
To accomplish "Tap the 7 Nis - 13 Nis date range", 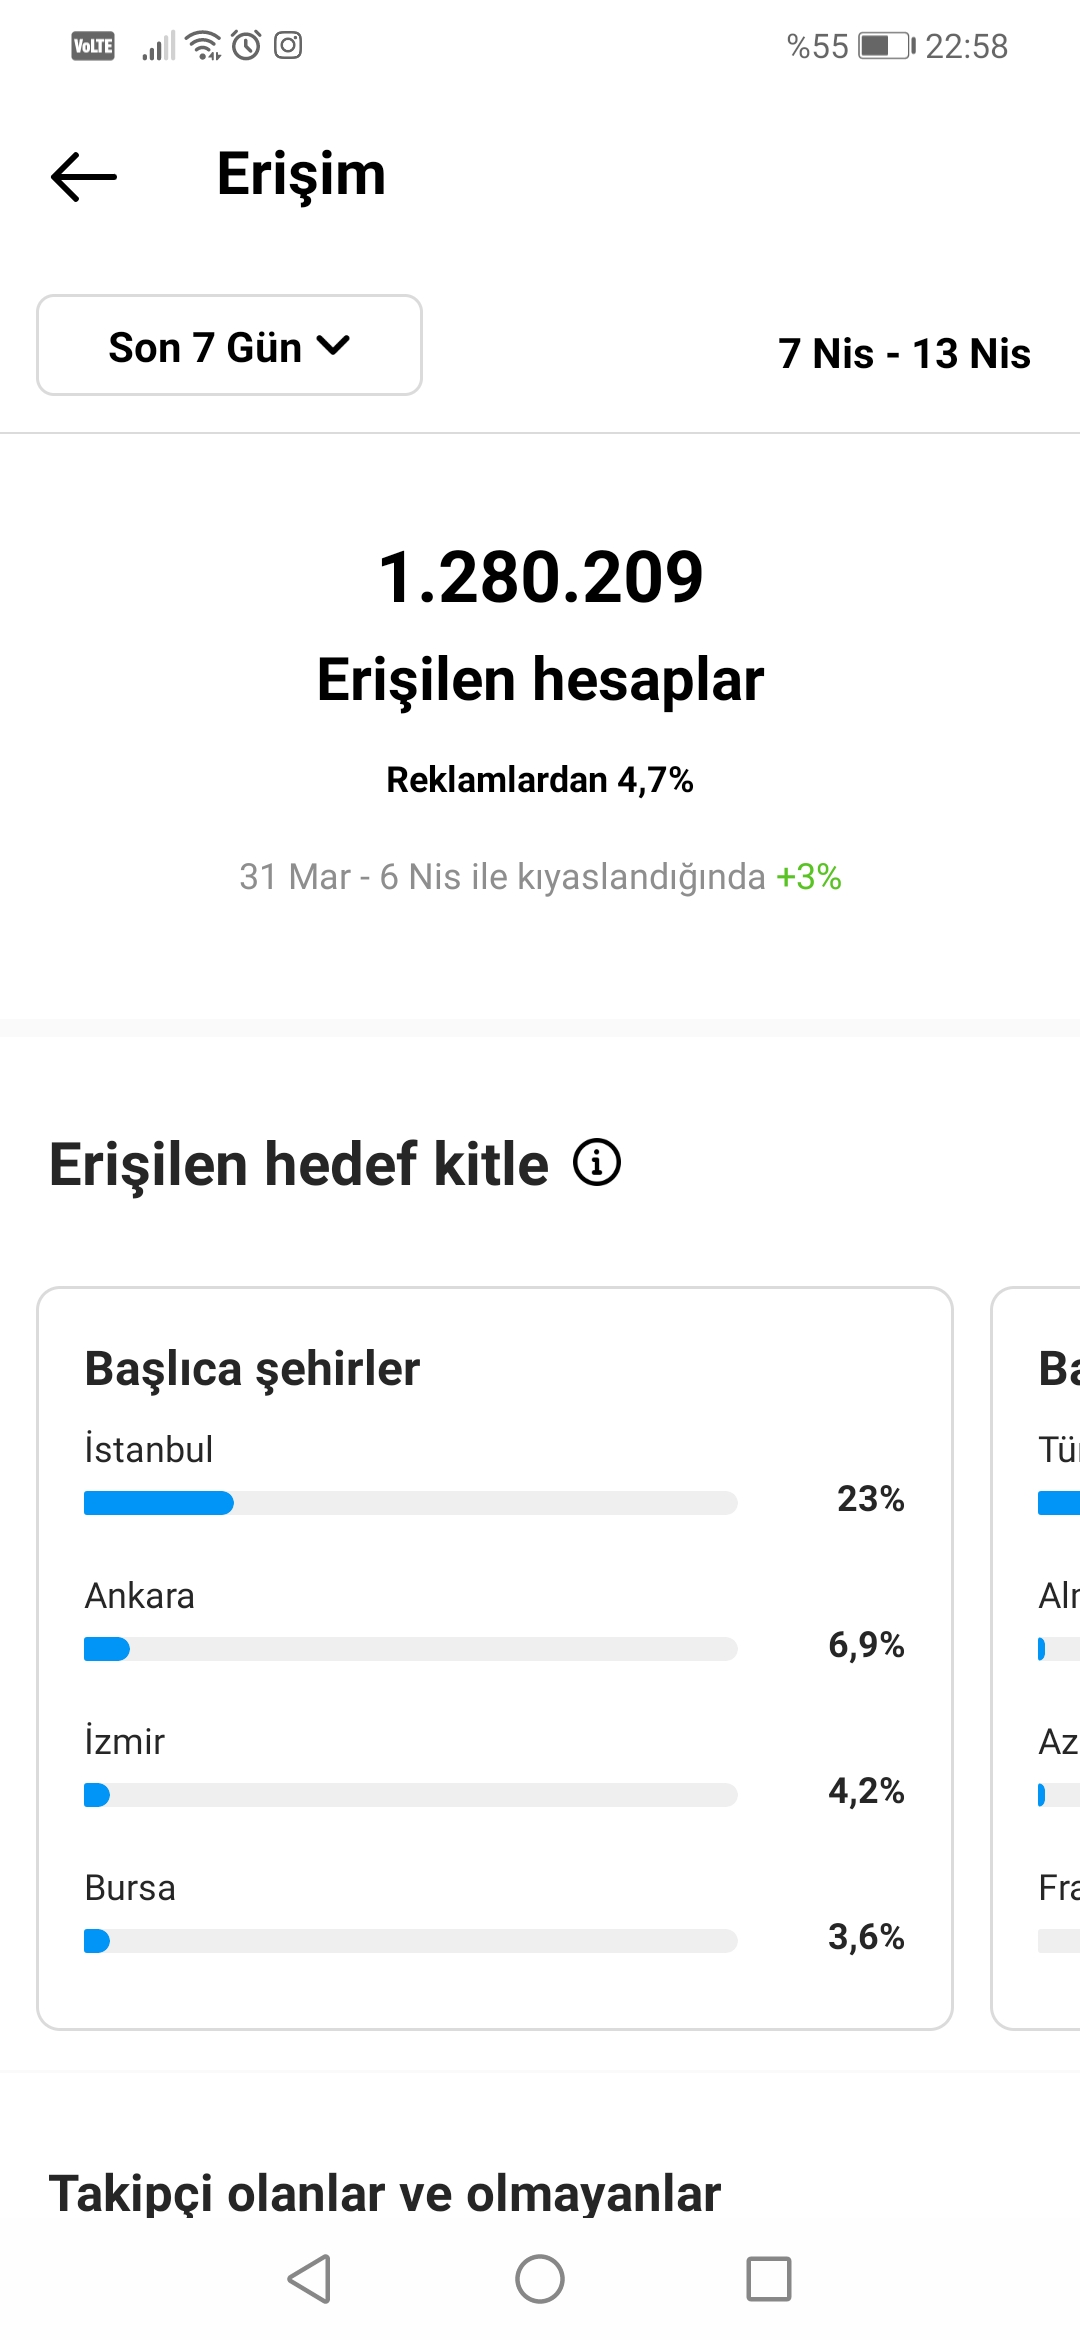I will click(x=904, y=353).
